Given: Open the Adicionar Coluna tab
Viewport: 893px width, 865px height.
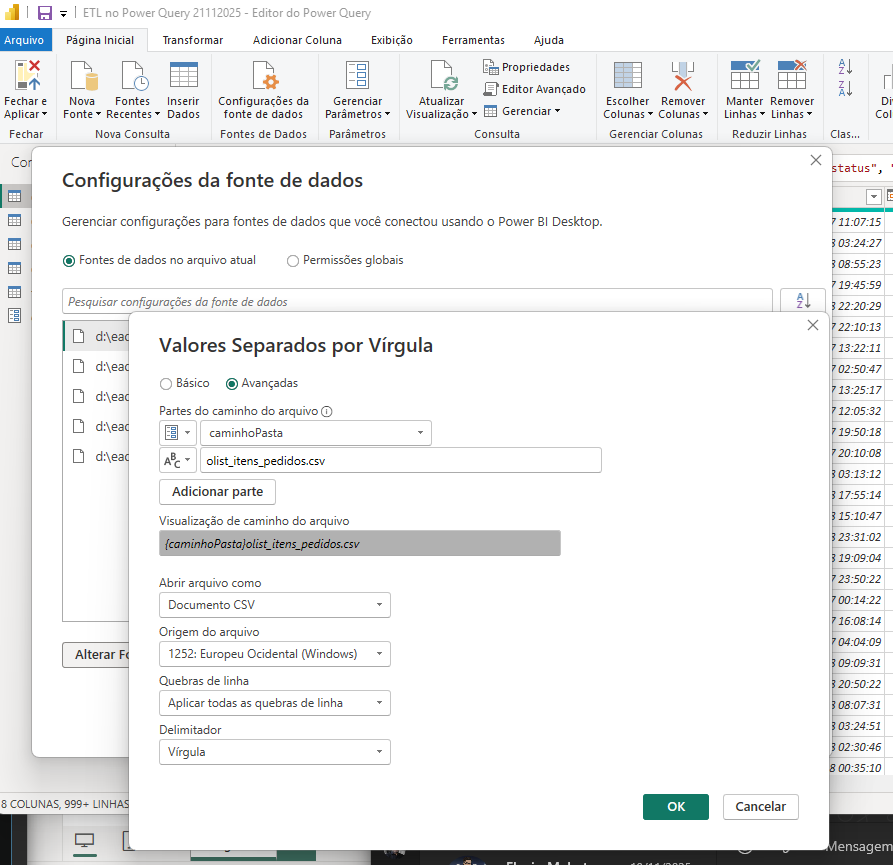Looking at the screenshot, I should click(x=297, y=40).
